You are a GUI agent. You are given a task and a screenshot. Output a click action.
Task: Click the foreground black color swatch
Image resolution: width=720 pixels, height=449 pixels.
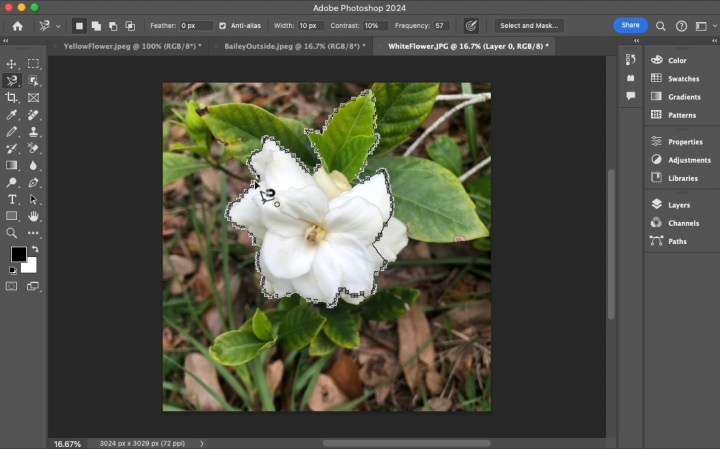(x=18, y=254)
